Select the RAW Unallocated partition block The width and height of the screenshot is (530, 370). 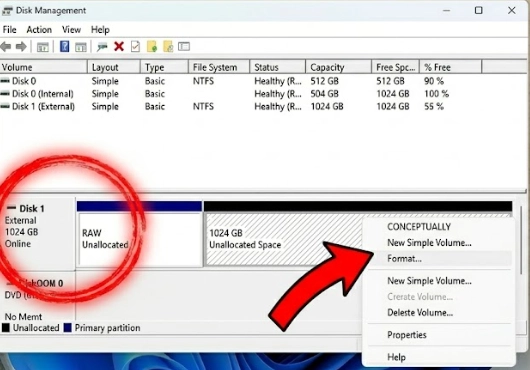(140, 239)
